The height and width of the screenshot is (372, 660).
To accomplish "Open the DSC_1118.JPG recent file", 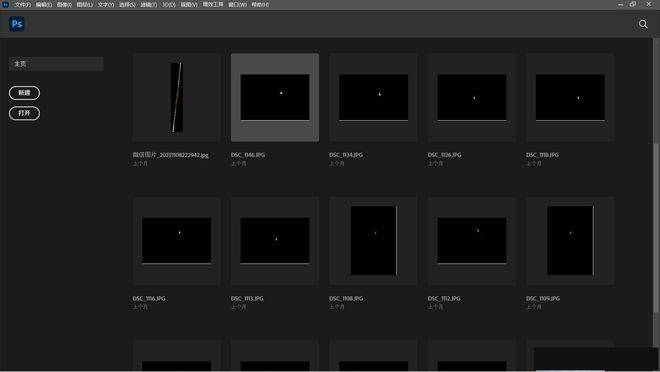I will click(x=570, y=97).
